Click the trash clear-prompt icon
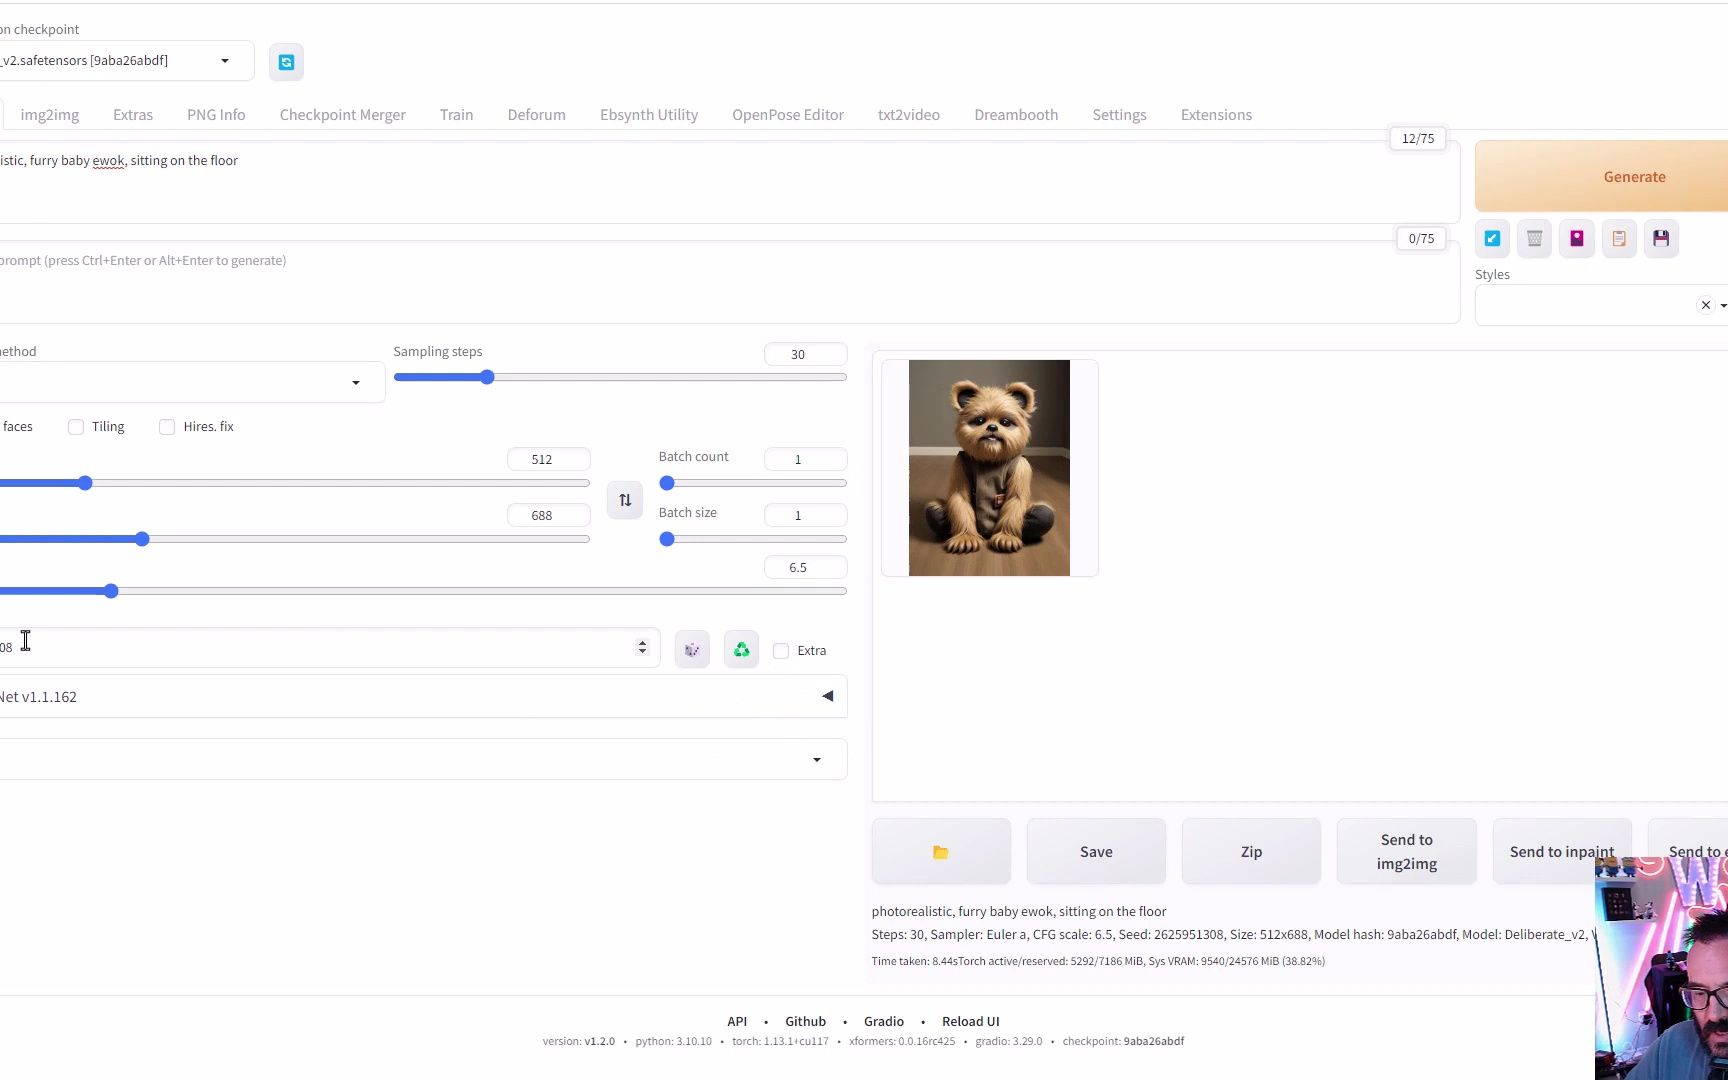The image size is (1728, 1080). (1534, 238)
